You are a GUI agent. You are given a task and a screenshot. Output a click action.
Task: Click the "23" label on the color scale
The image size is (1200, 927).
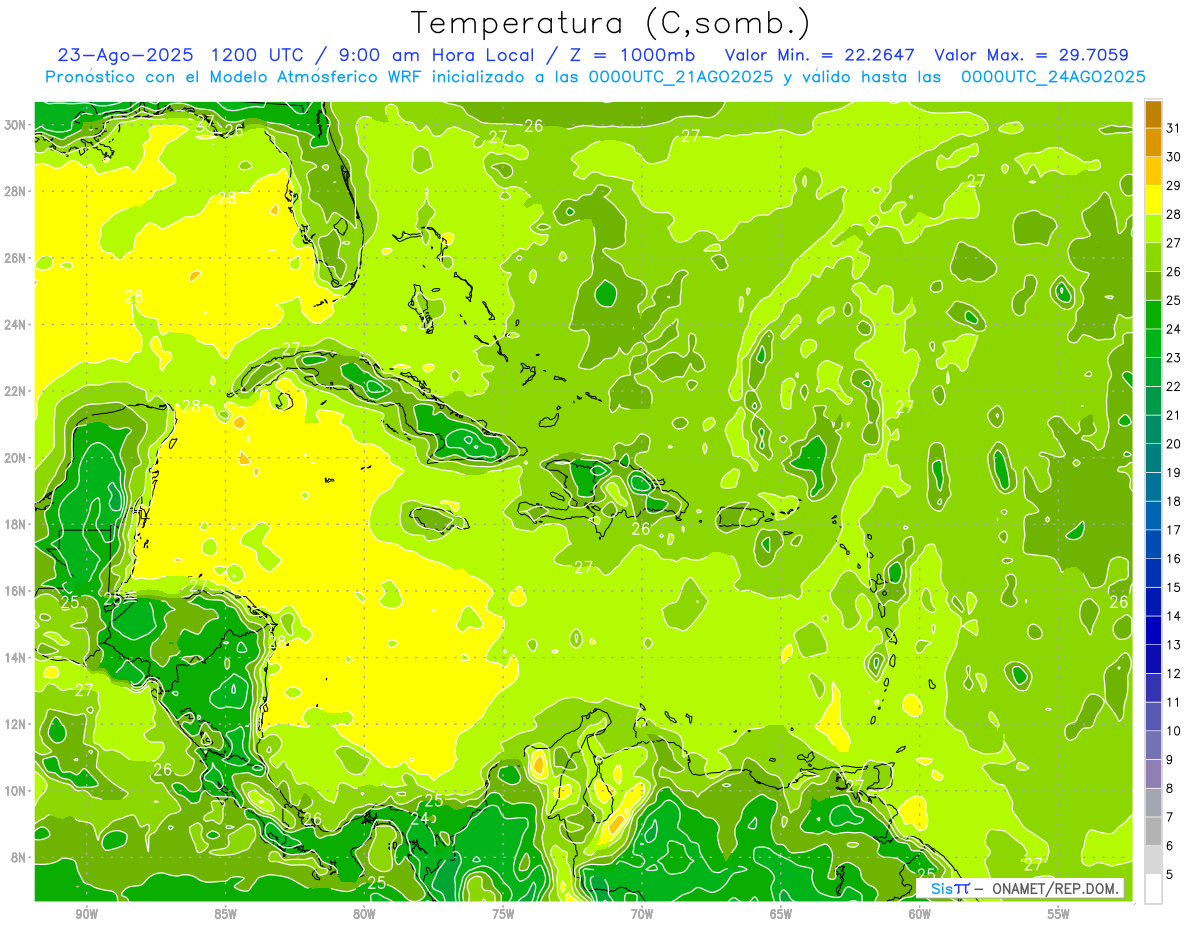pos(1174,358)
